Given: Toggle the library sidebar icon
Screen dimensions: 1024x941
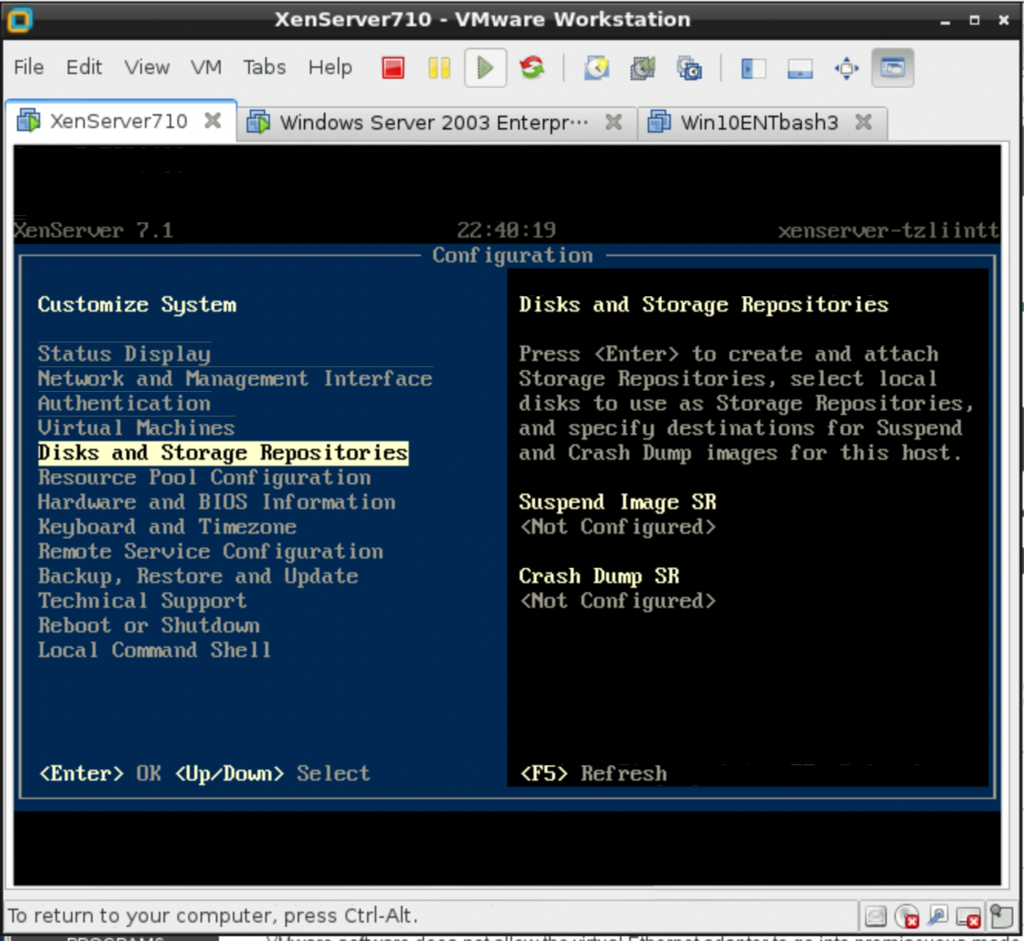Looking at the screenshot, I should 754,68.
